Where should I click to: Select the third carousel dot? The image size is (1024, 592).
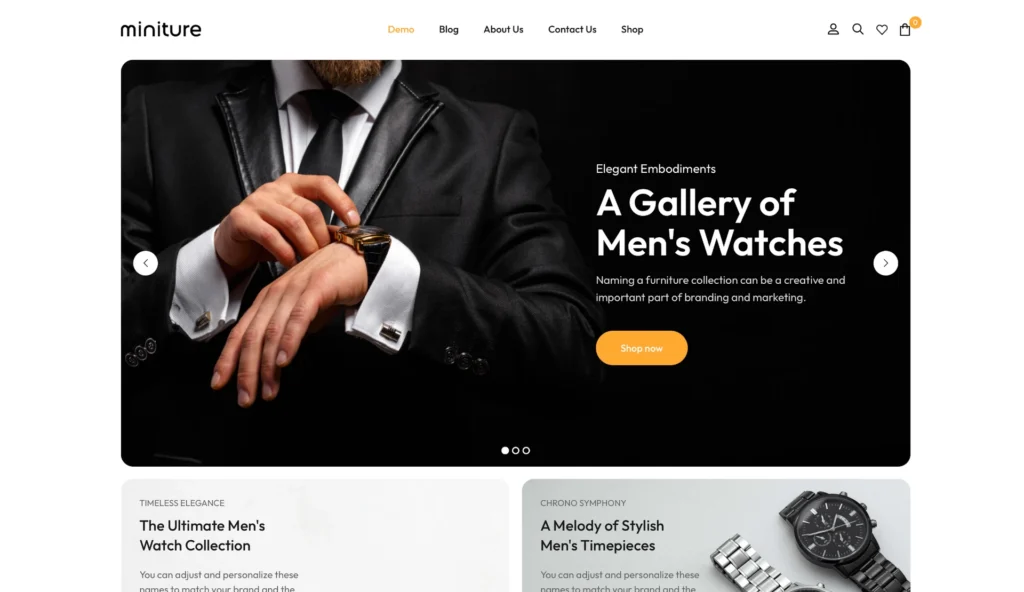tap(526, 450)
